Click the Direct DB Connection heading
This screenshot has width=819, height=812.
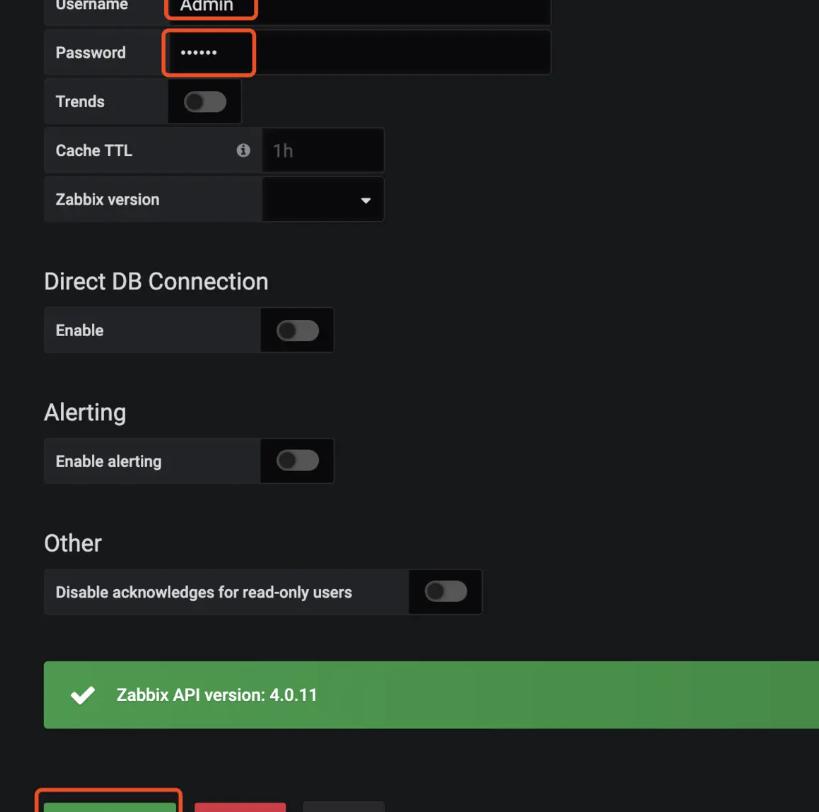pyautogui.click(x=156, y=281)
